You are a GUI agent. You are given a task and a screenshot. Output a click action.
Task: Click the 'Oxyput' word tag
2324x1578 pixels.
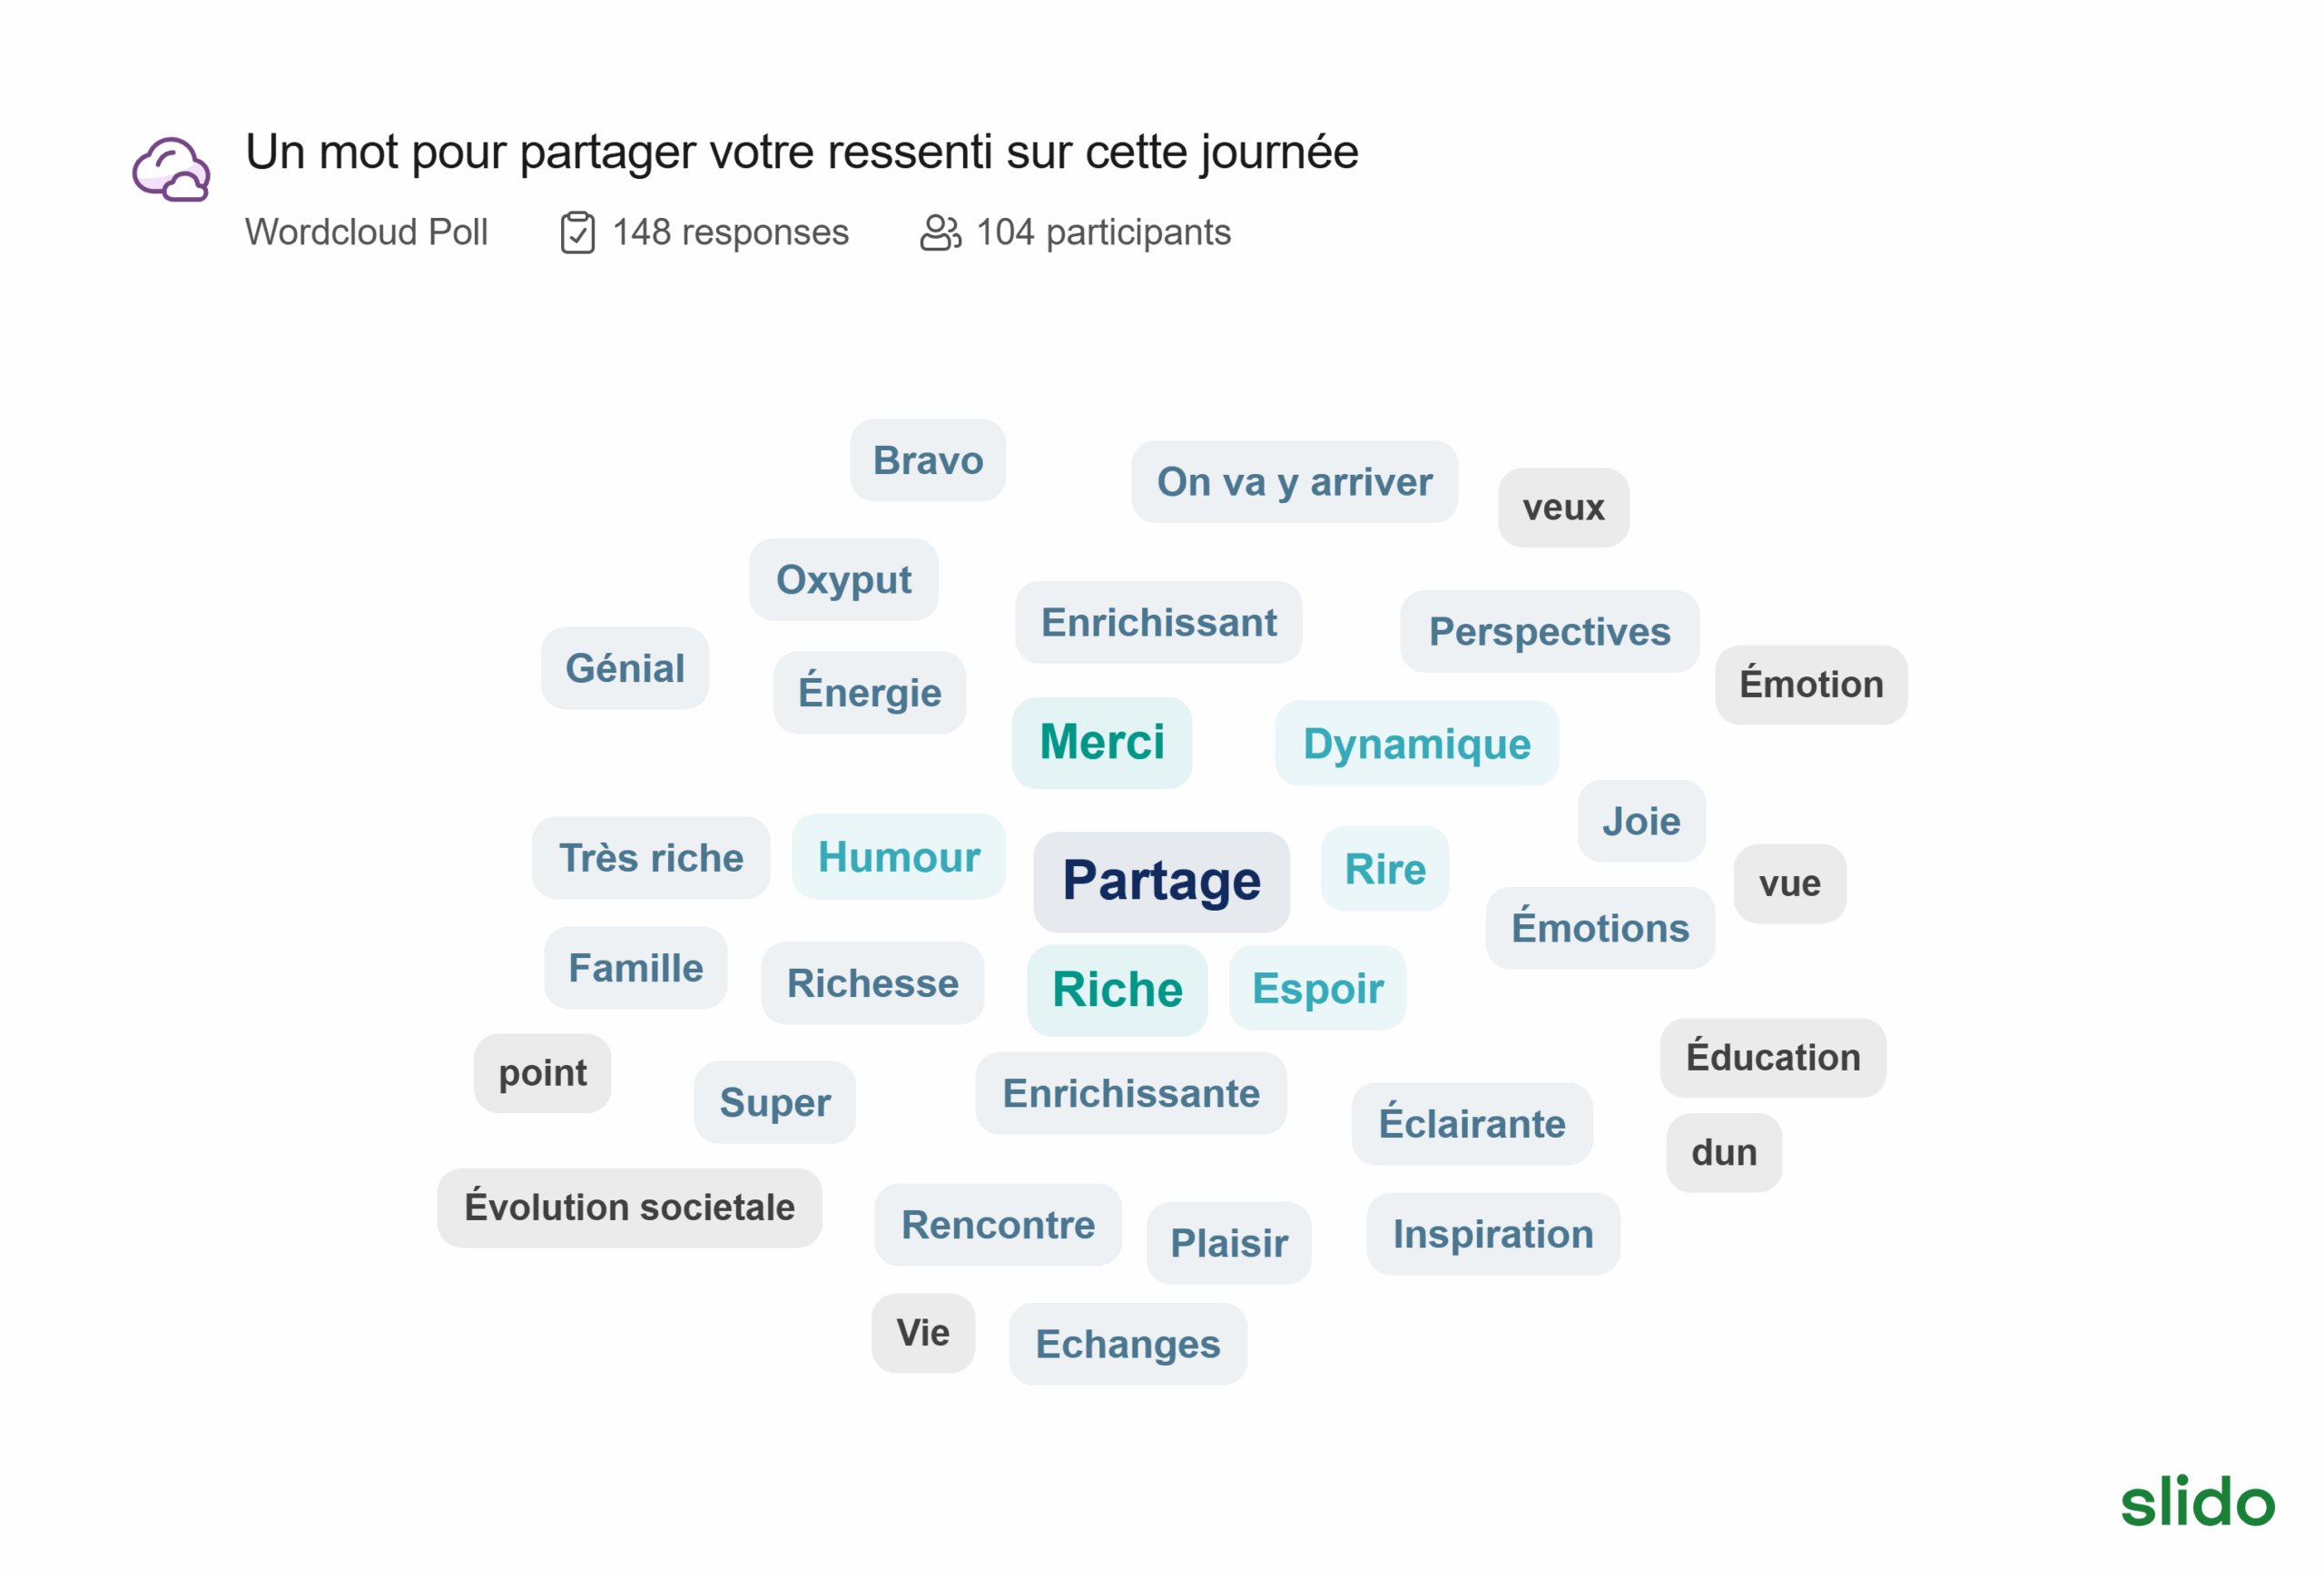point(843,580)
